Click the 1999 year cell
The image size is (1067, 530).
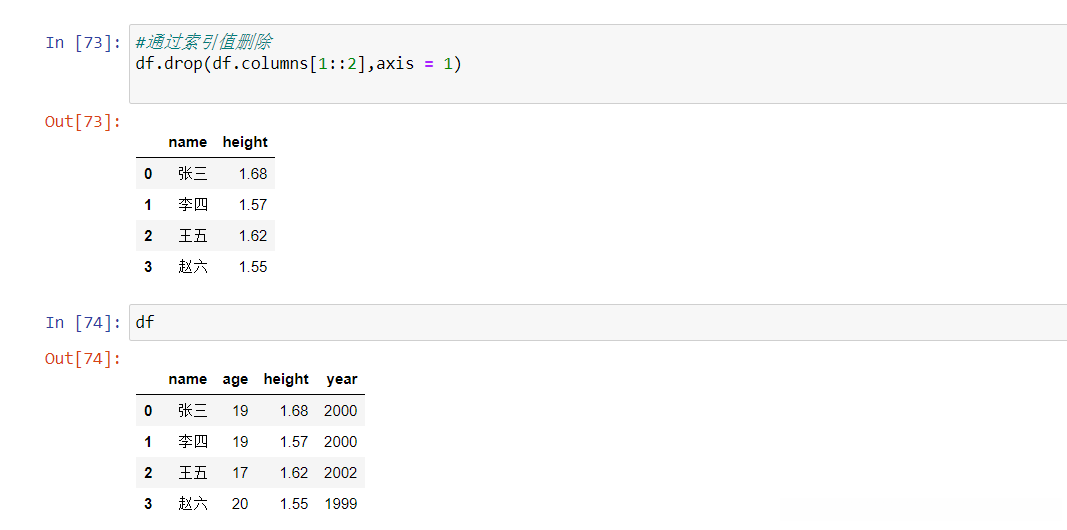340,504
